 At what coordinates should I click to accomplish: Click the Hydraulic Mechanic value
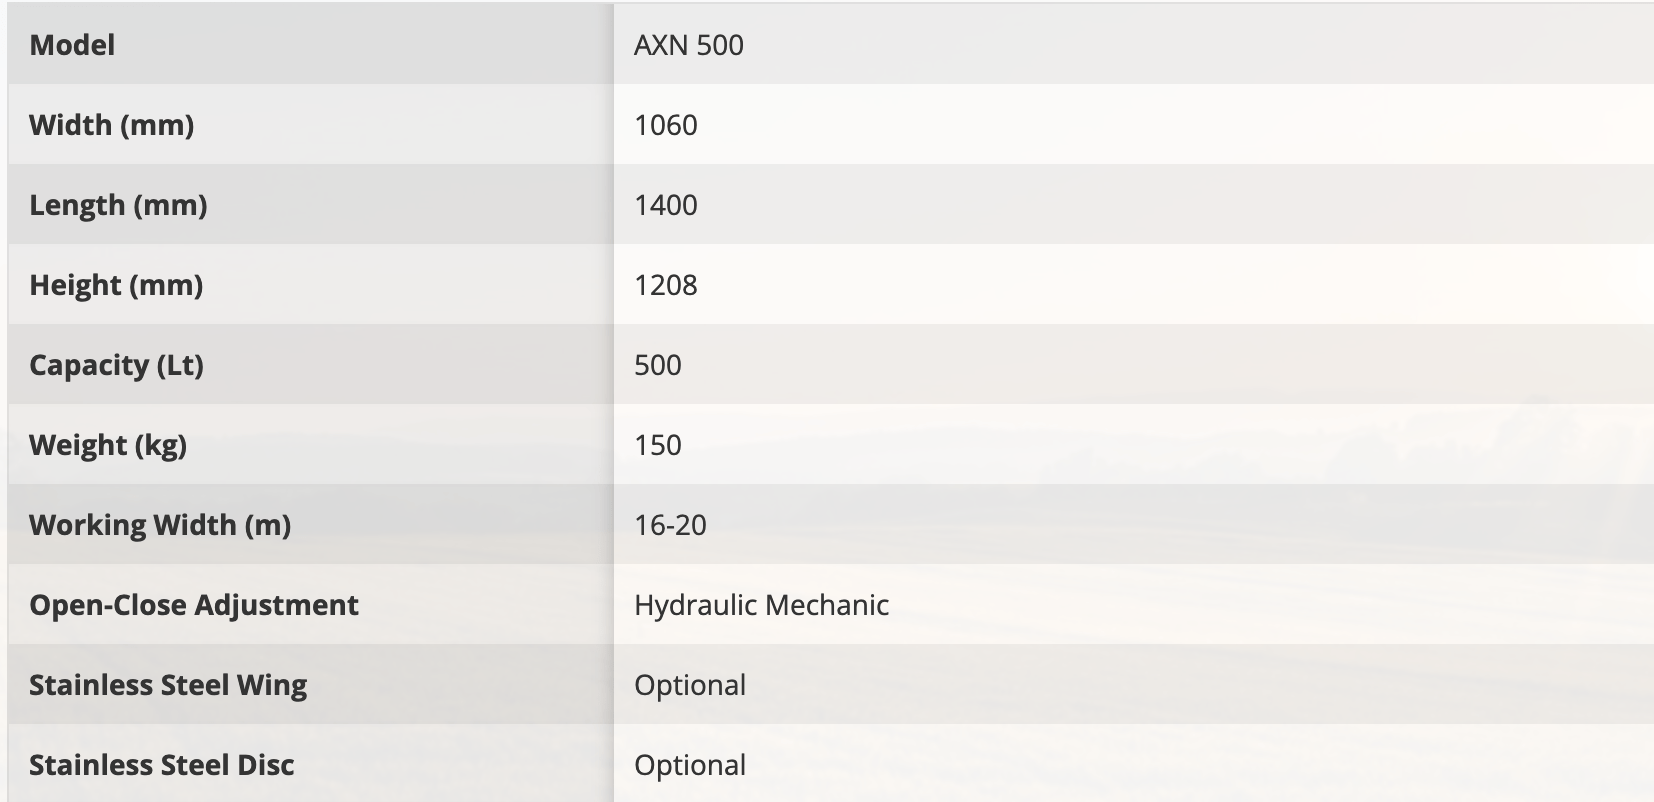coord(761,605)
